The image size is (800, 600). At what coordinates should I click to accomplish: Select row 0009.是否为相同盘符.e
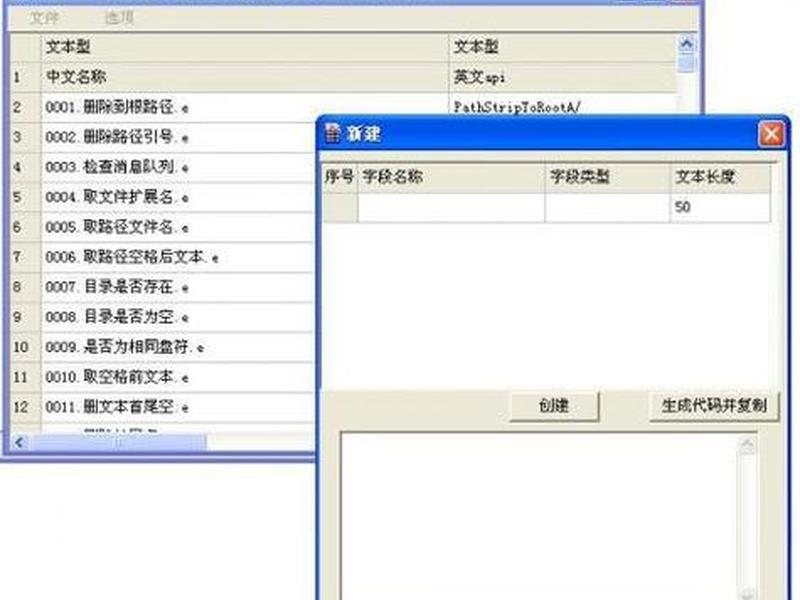(x=178, y=347)
